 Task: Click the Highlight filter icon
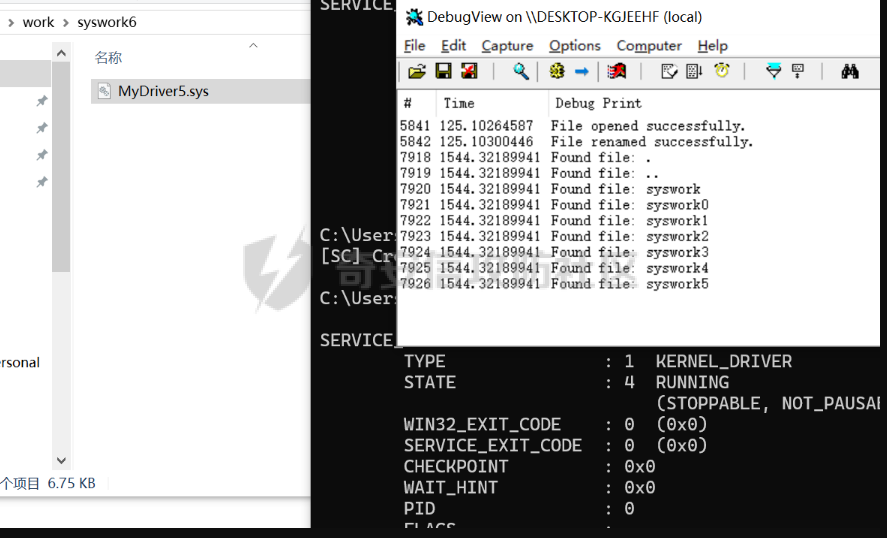click(797, 71)
